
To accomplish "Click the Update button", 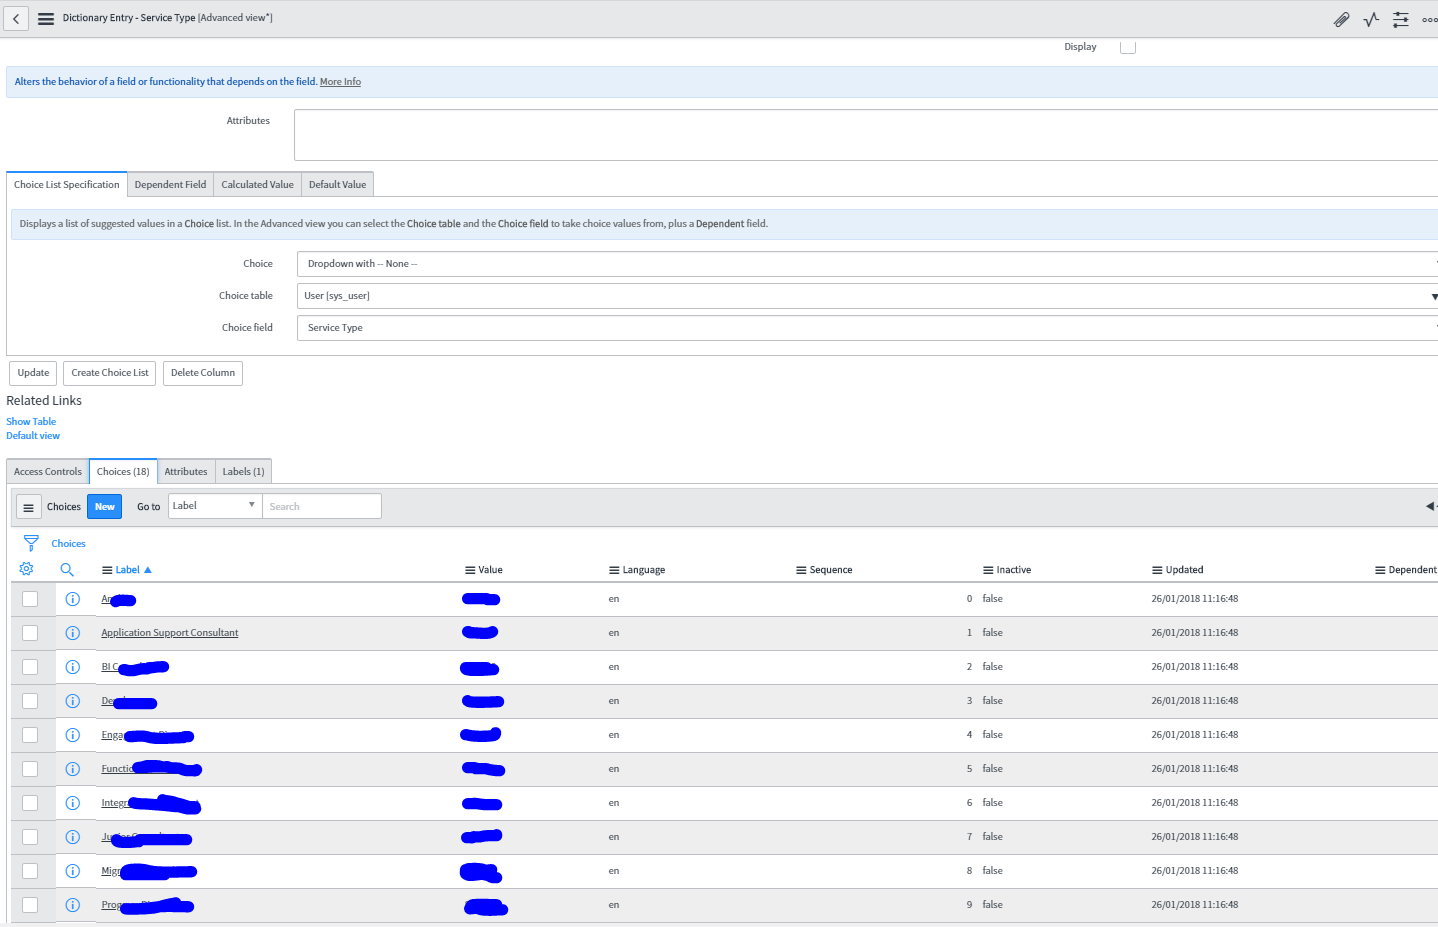I will 33,373.
